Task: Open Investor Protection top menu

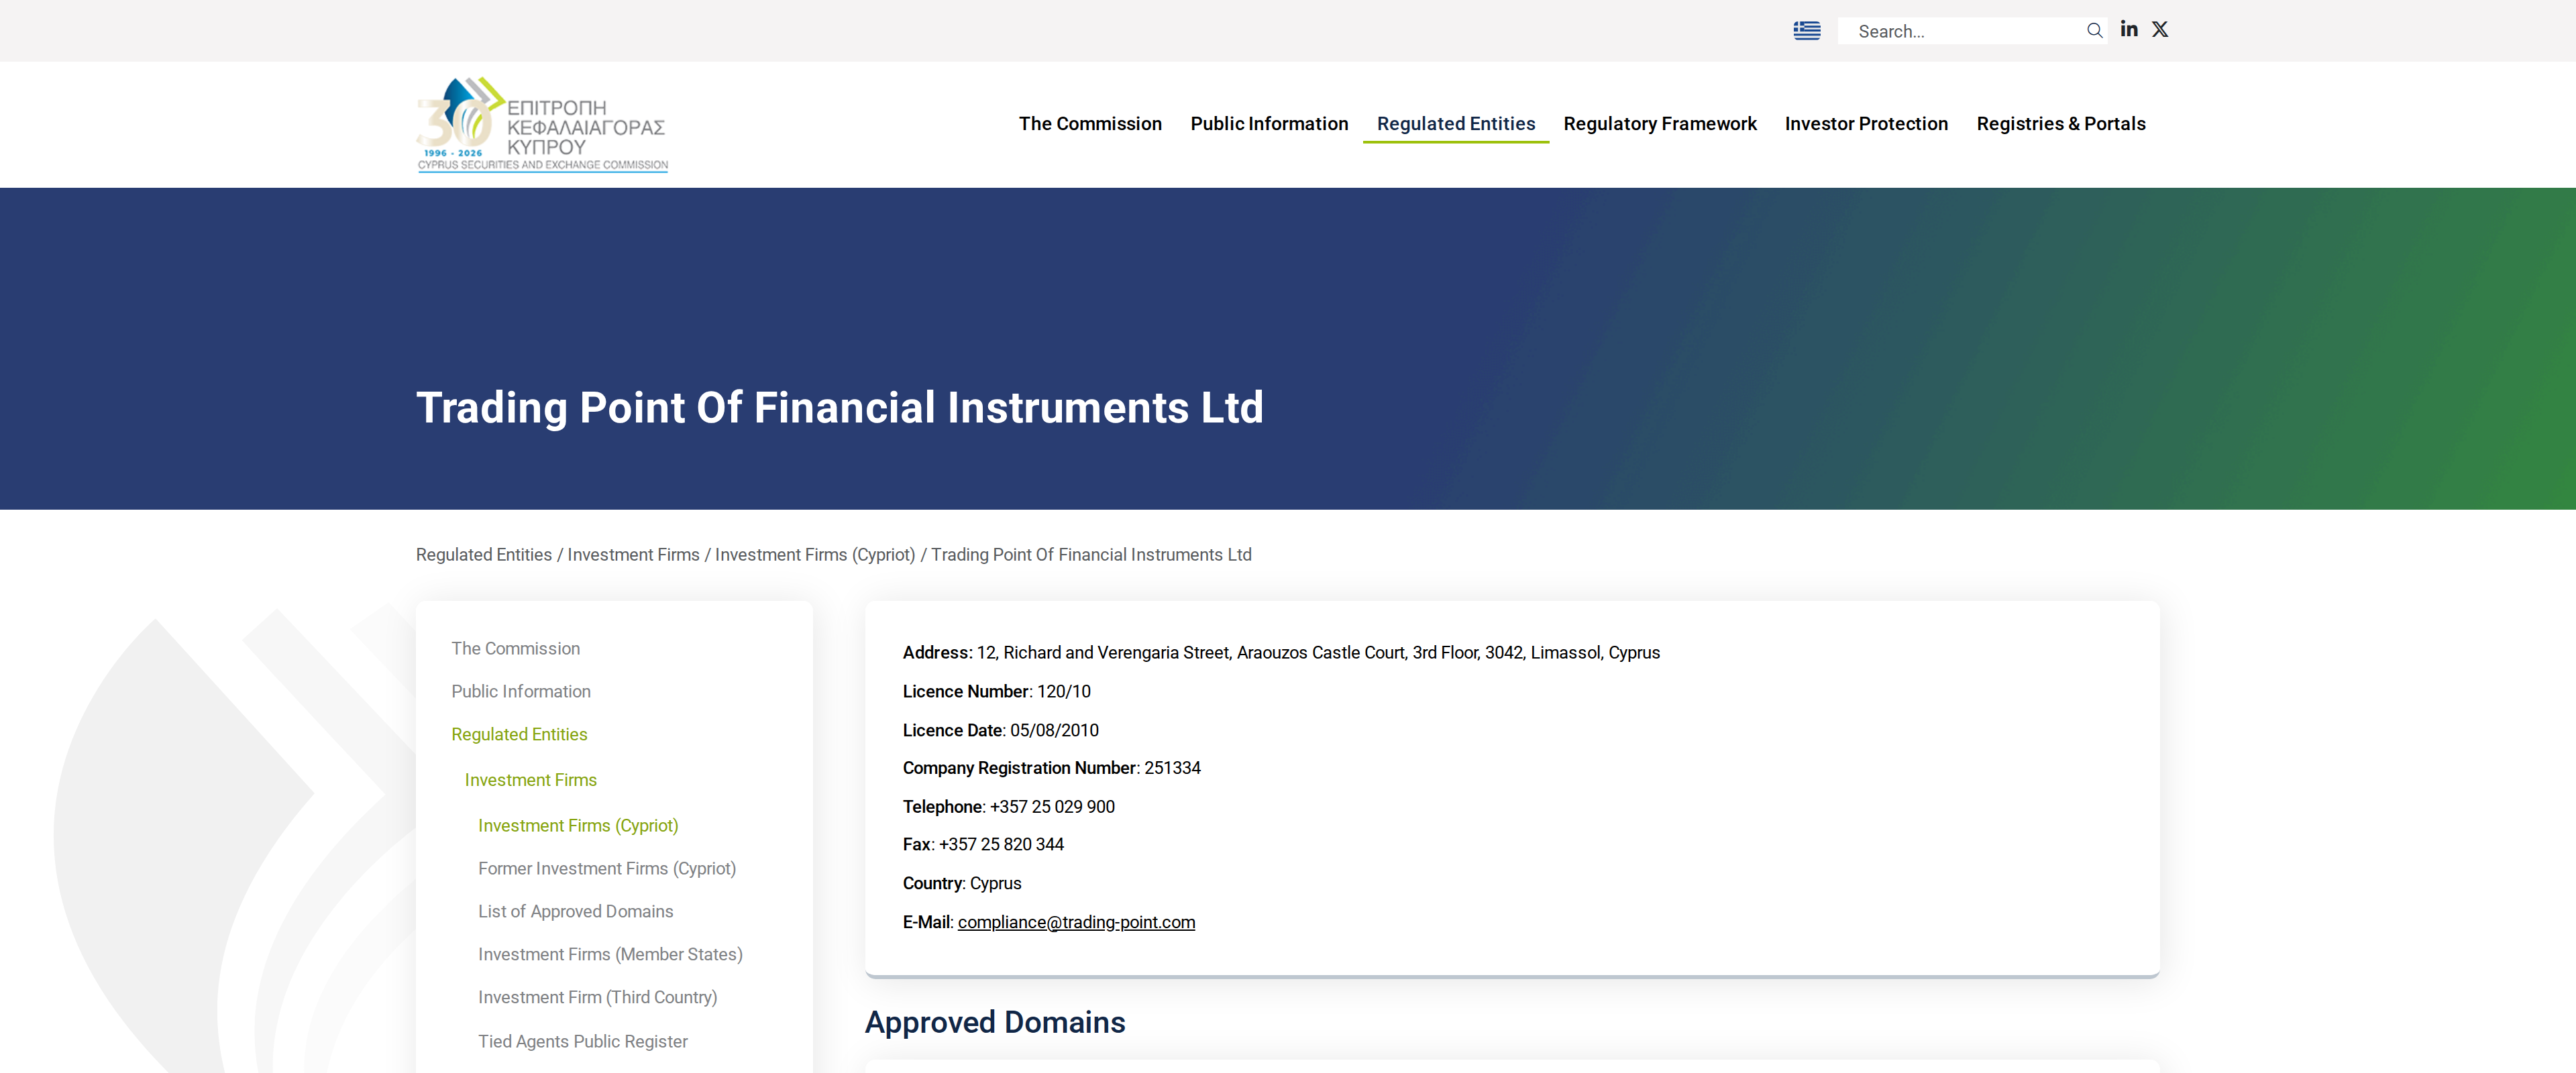Action: 1866,124
